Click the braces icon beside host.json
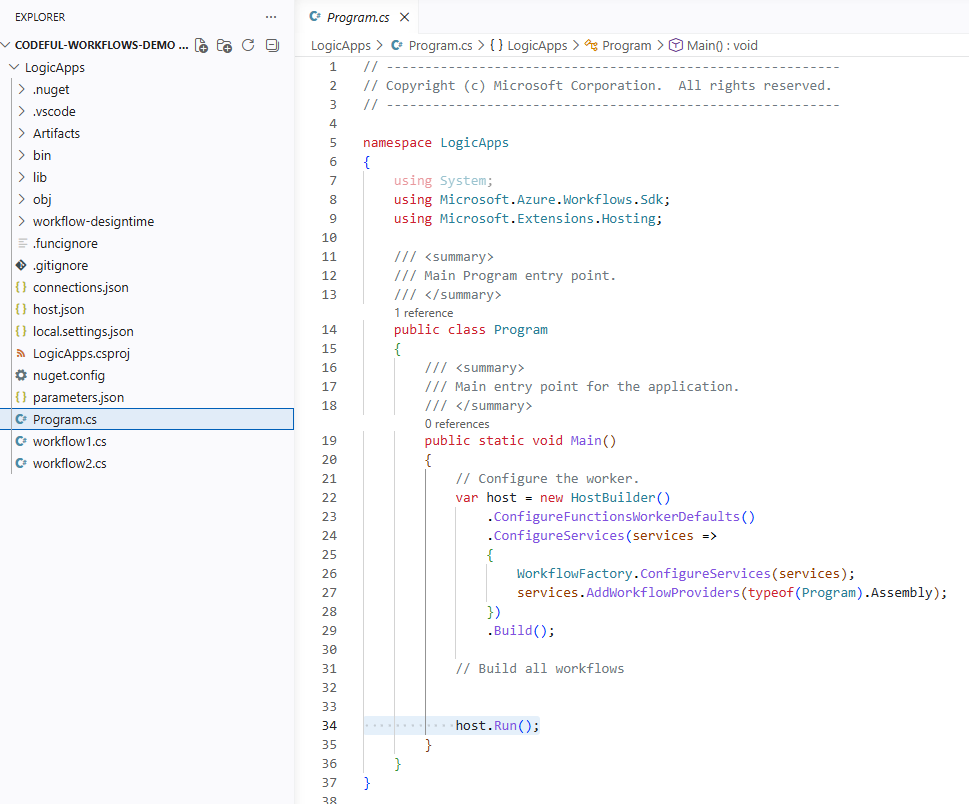 (21, 309)
